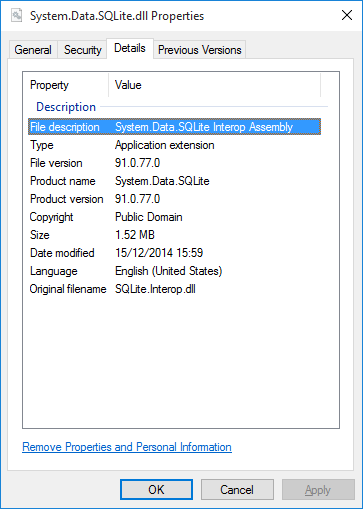363x509 pixels.
Task: Click the Public Domain value
Action: pos(149,217)
